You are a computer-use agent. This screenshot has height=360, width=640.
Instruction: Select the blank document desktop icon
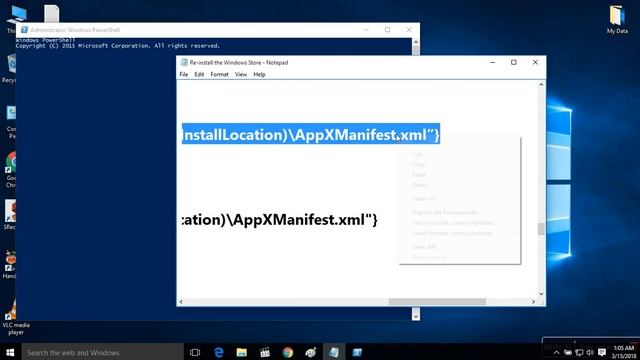pyautogui.click(x=51, y=13)
